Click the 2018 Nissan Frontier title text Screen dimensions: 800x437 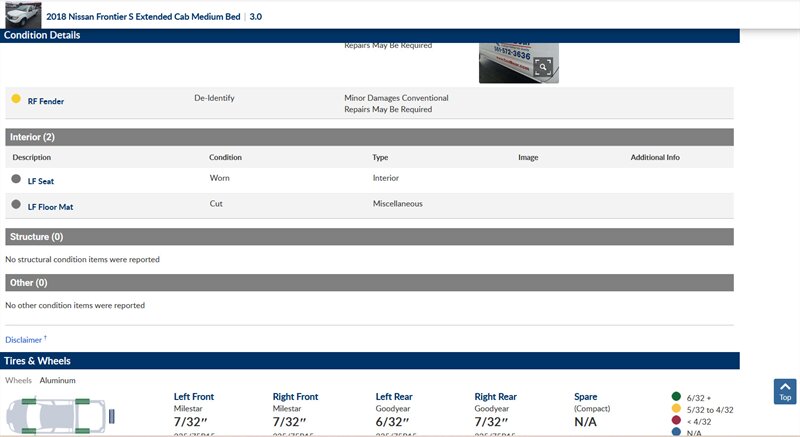coord(145,17)
